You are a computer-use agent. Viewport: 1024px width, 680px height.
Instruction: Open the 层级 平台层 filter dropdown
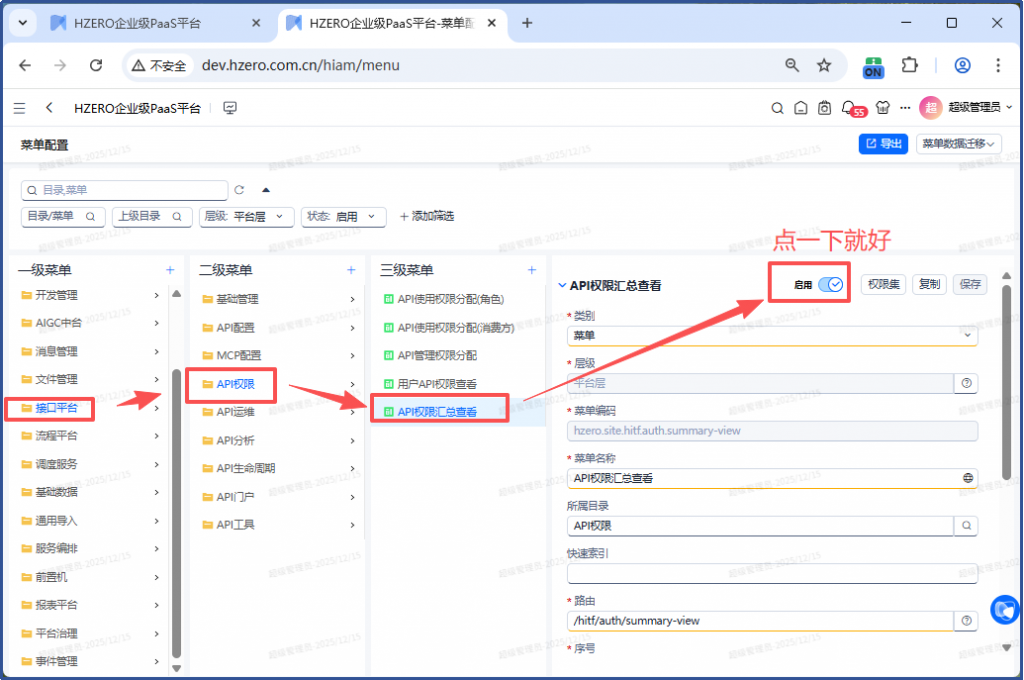pos(248,216)
